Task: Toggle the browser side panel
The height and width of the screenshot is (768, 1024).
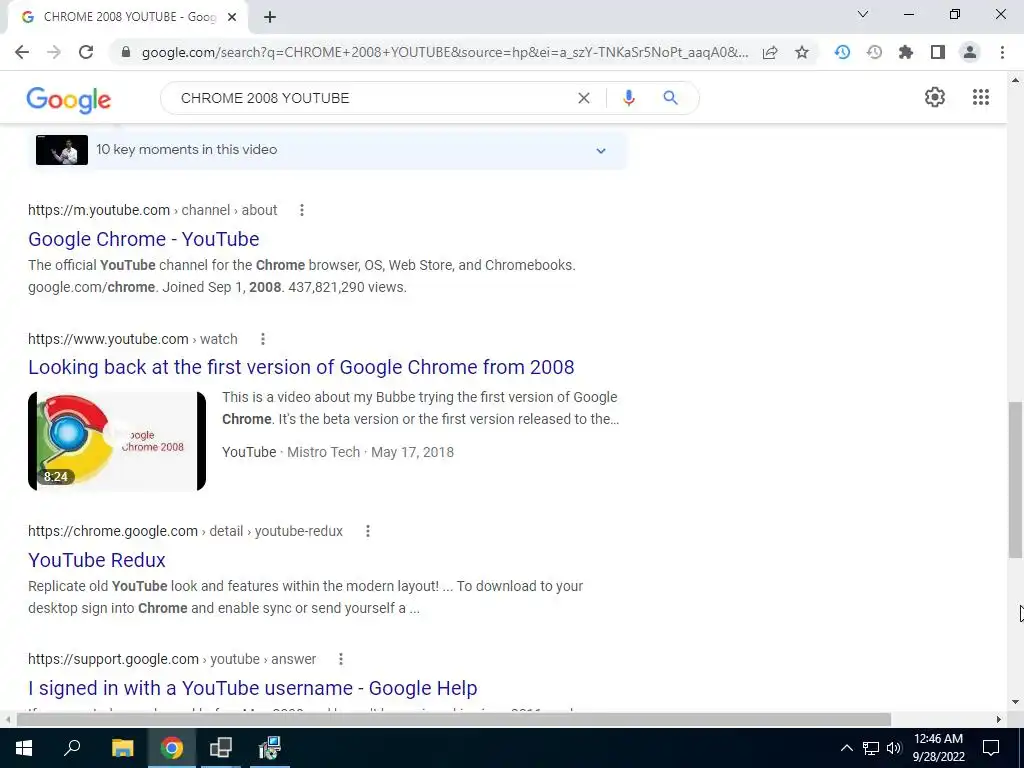Action: pyautogui.click(x=938, y=52)
